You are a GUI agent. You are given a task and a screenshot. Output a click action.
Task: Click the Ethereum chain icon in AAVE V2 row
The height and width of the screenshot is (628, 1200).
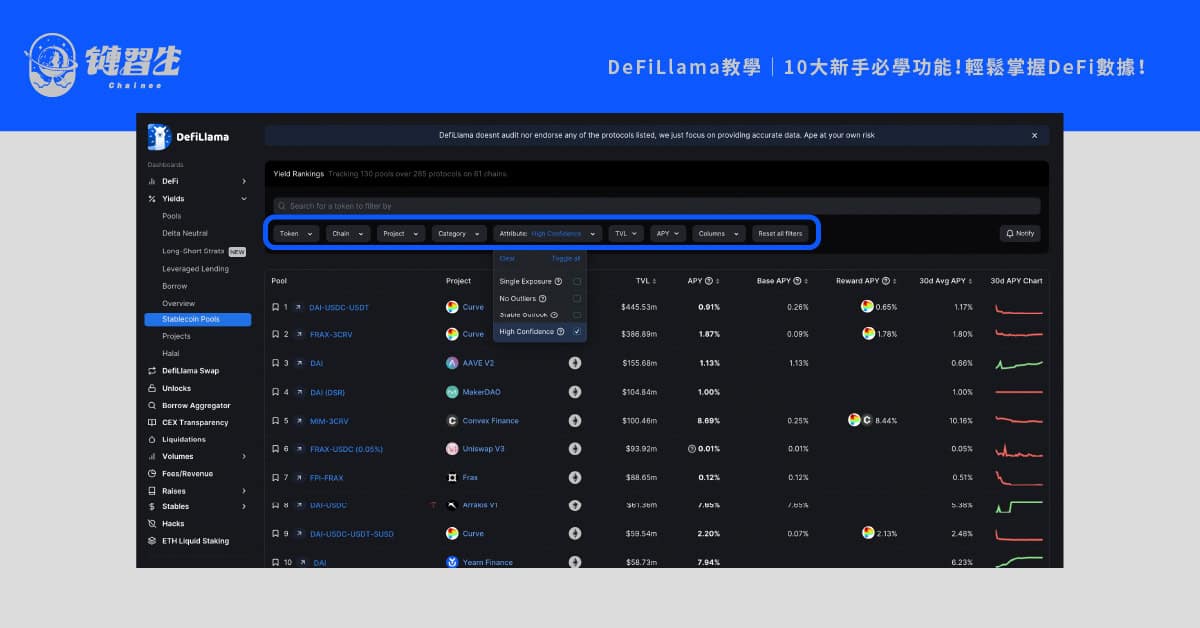(x=575, y=363)
